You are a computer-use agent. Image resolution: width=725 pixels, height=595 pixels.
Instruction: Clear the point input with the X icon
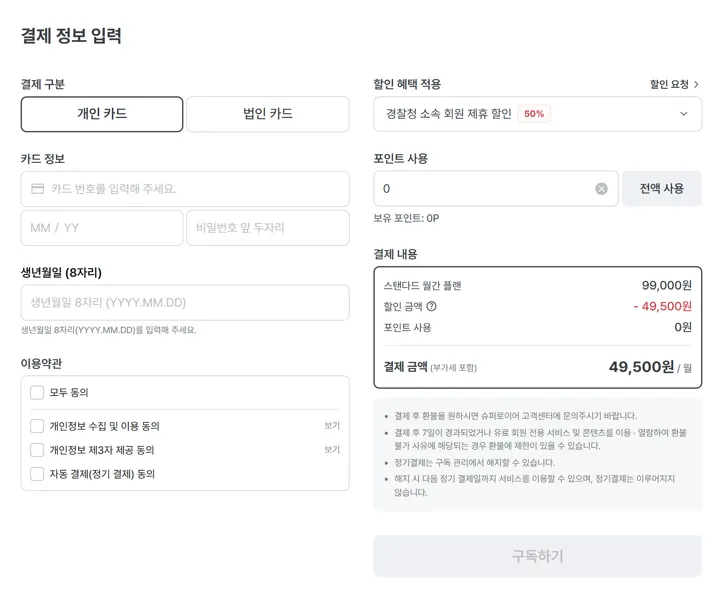pos(601,188)
